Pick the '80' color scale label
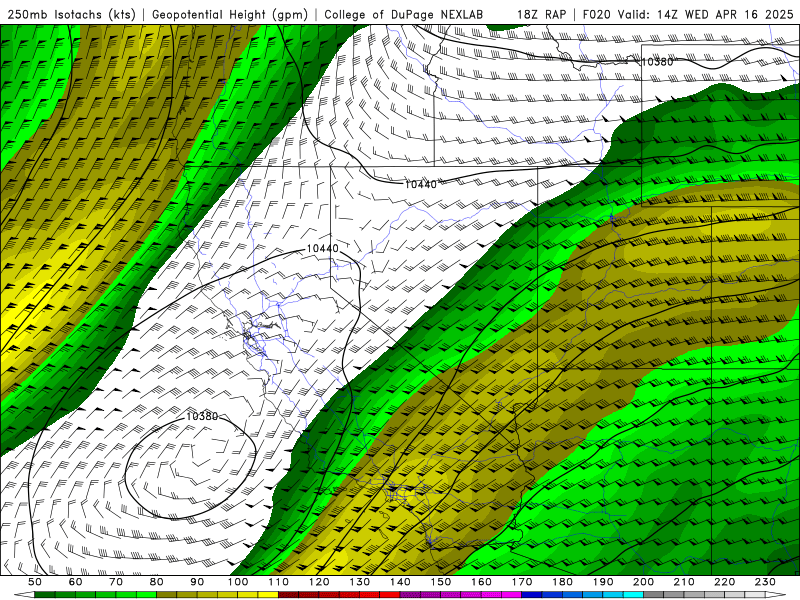 click(x=157, y=582)
